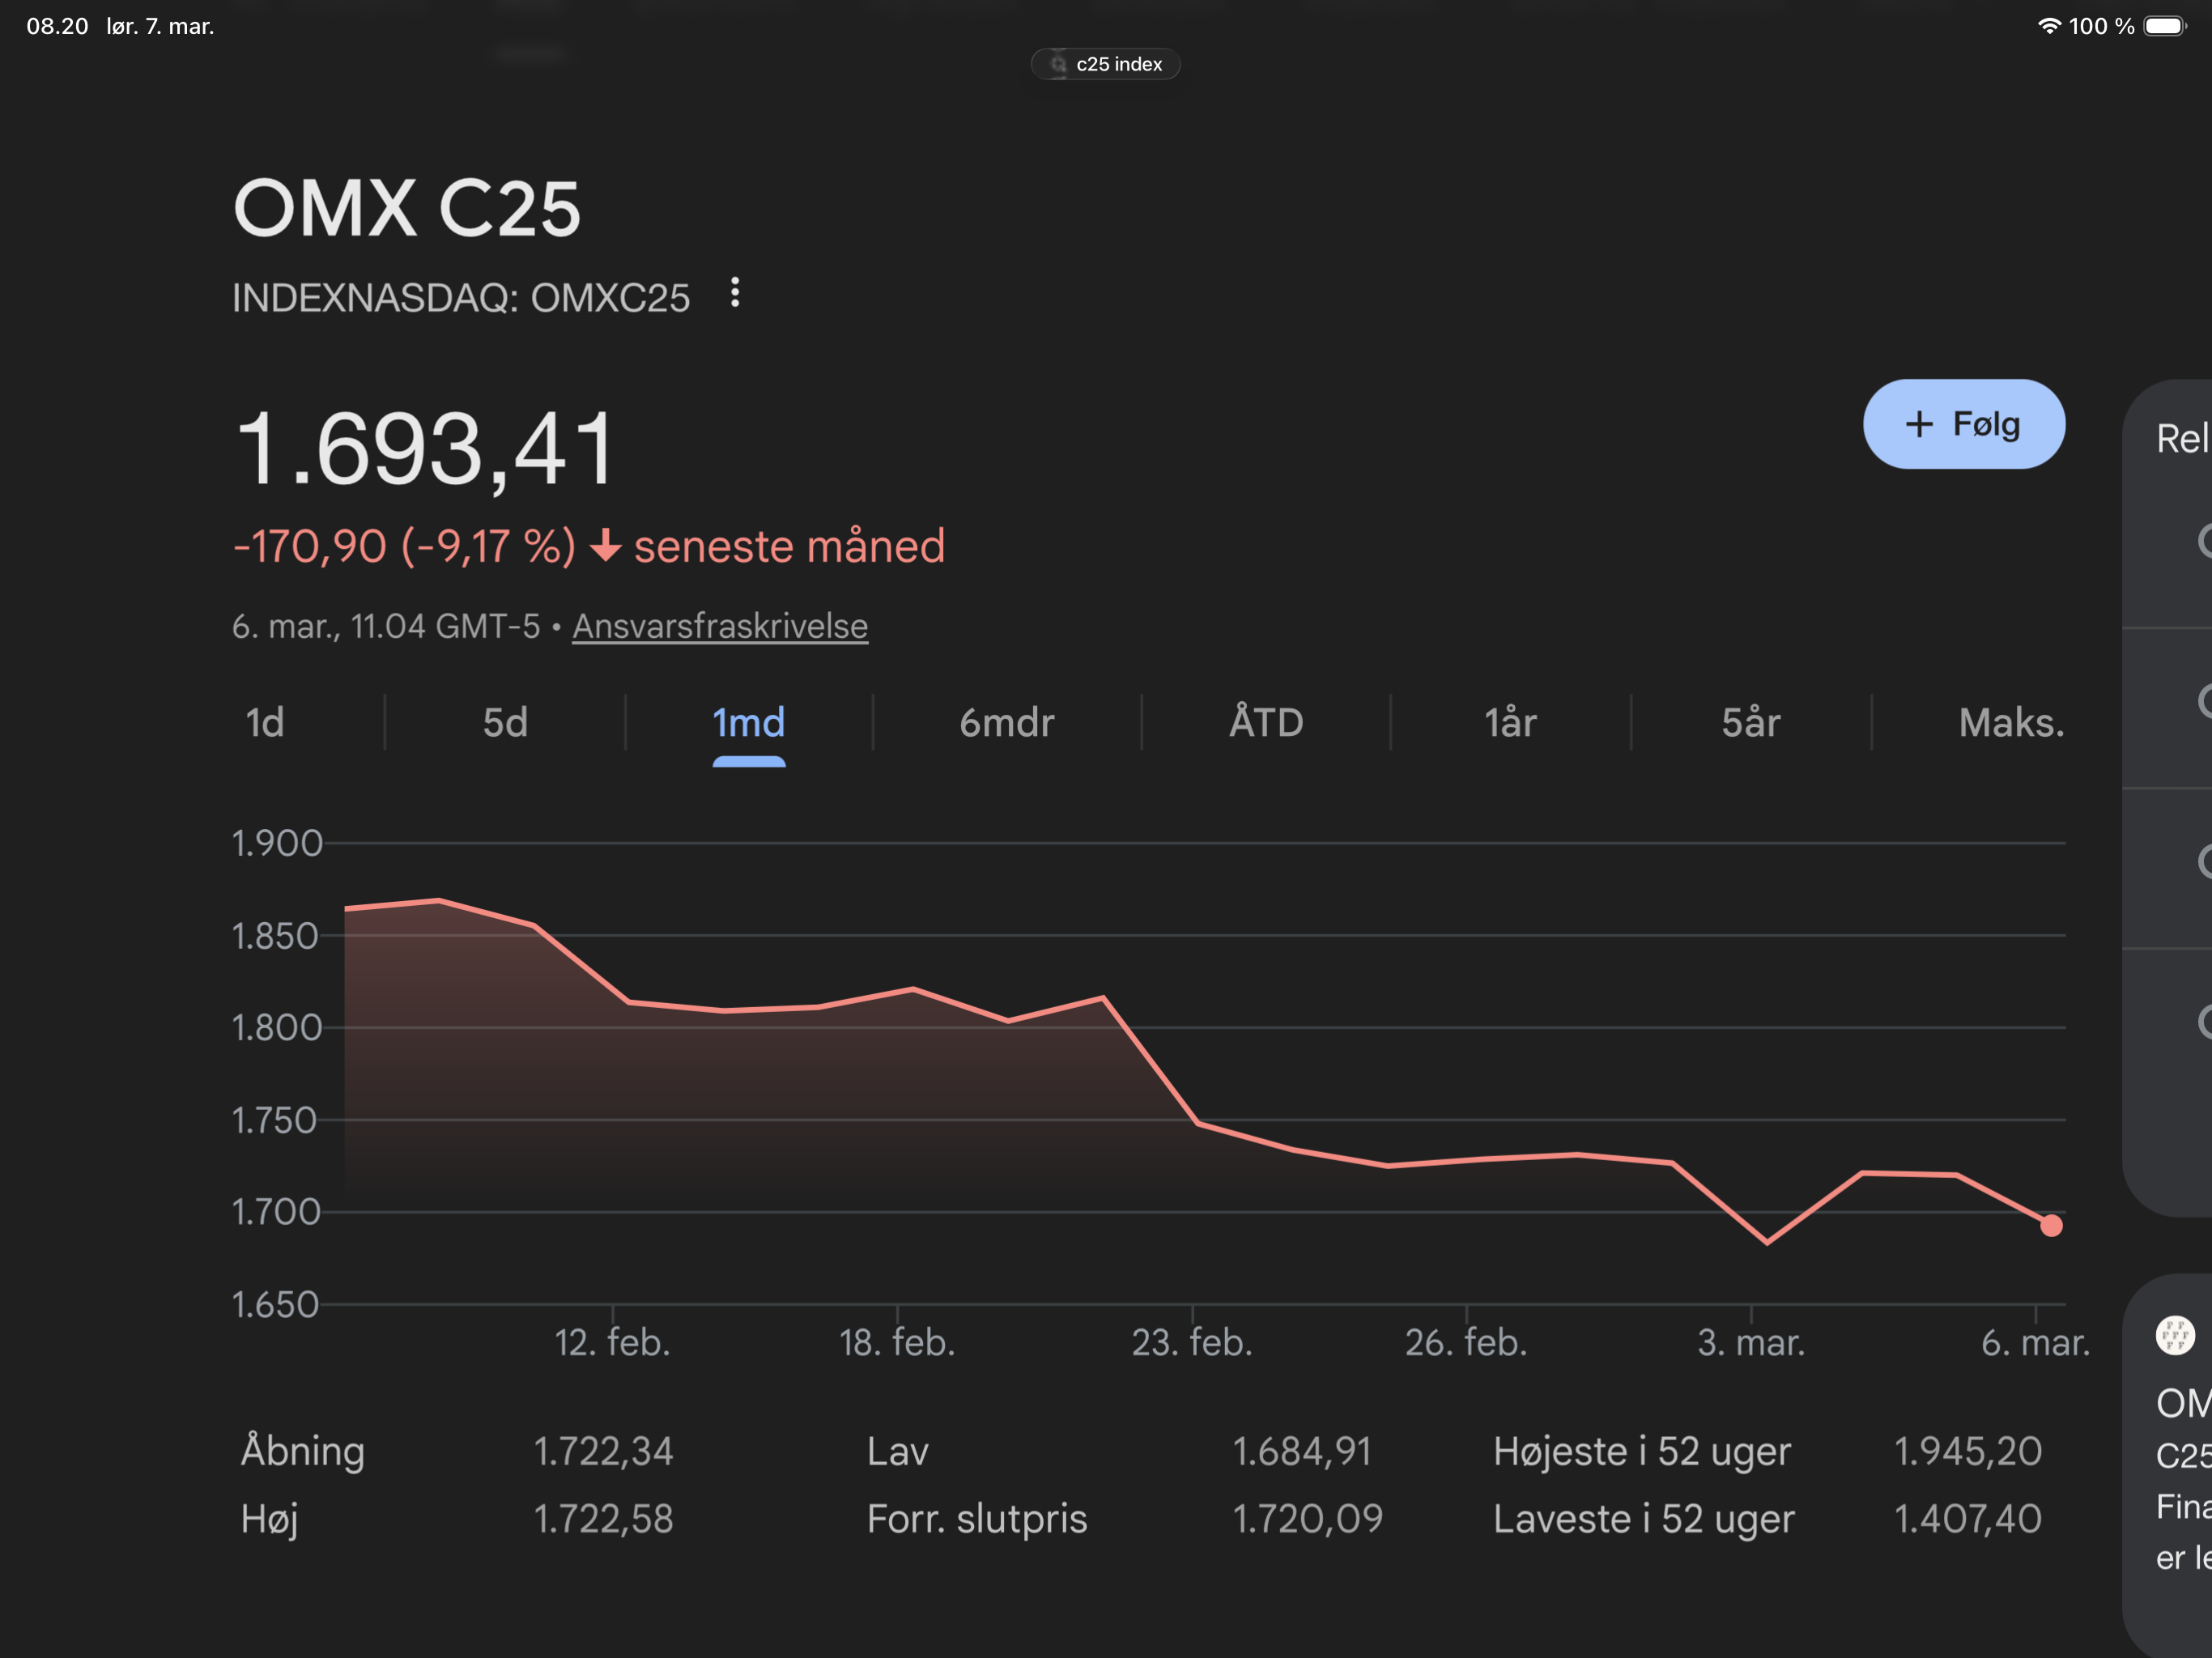
Task: Tap the date lør. 7. mar. in the status bar
Action: 161,26
